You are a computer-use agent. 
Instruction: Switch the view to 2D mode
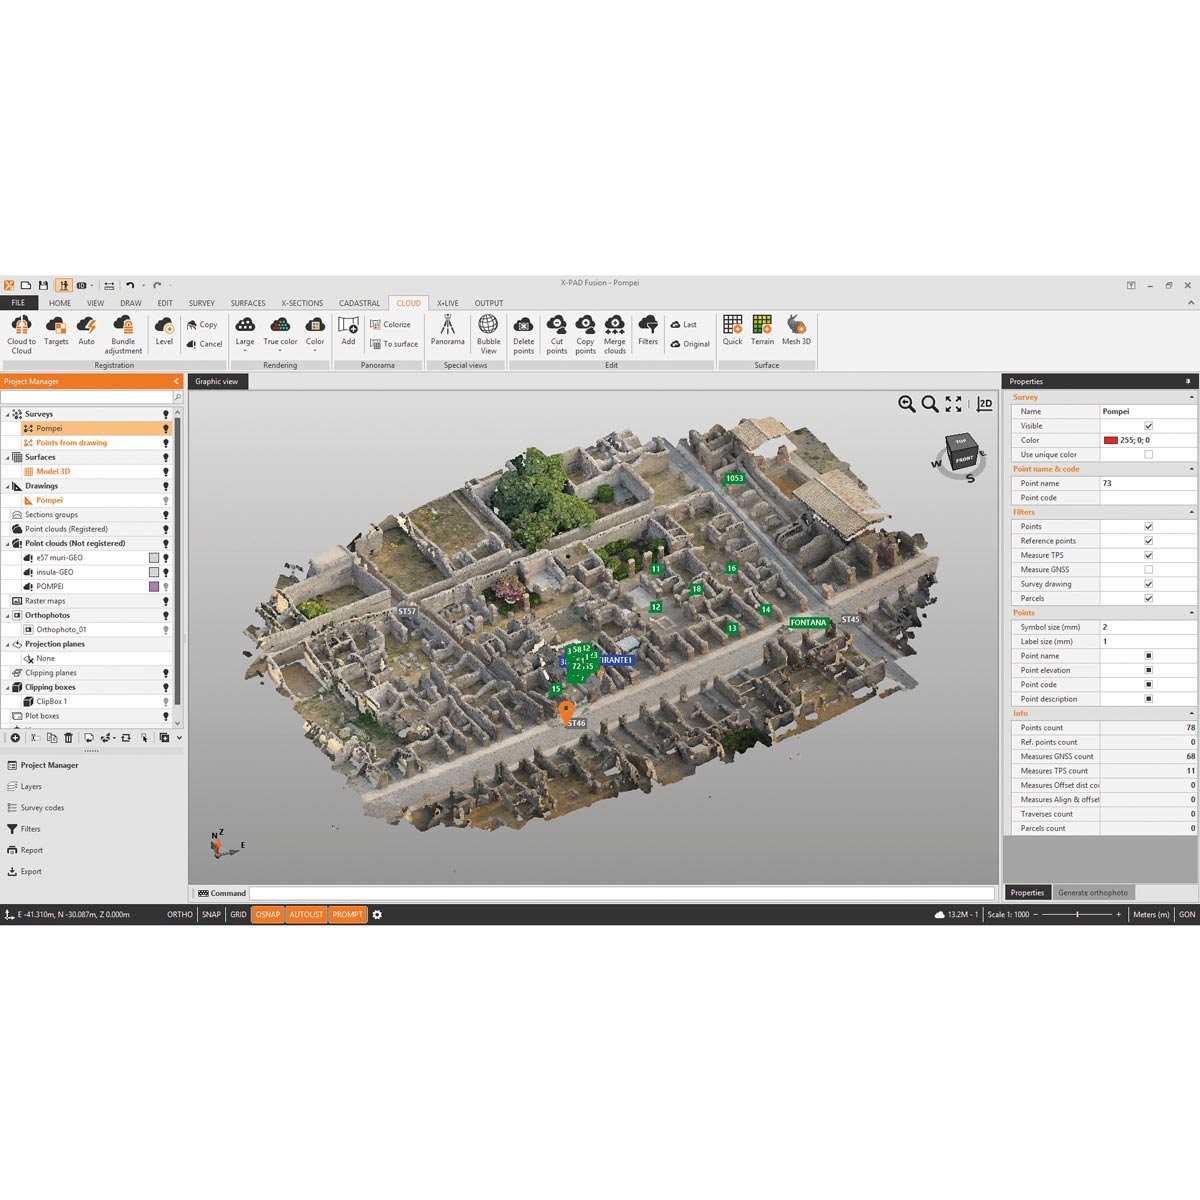(x=985, y=404)
